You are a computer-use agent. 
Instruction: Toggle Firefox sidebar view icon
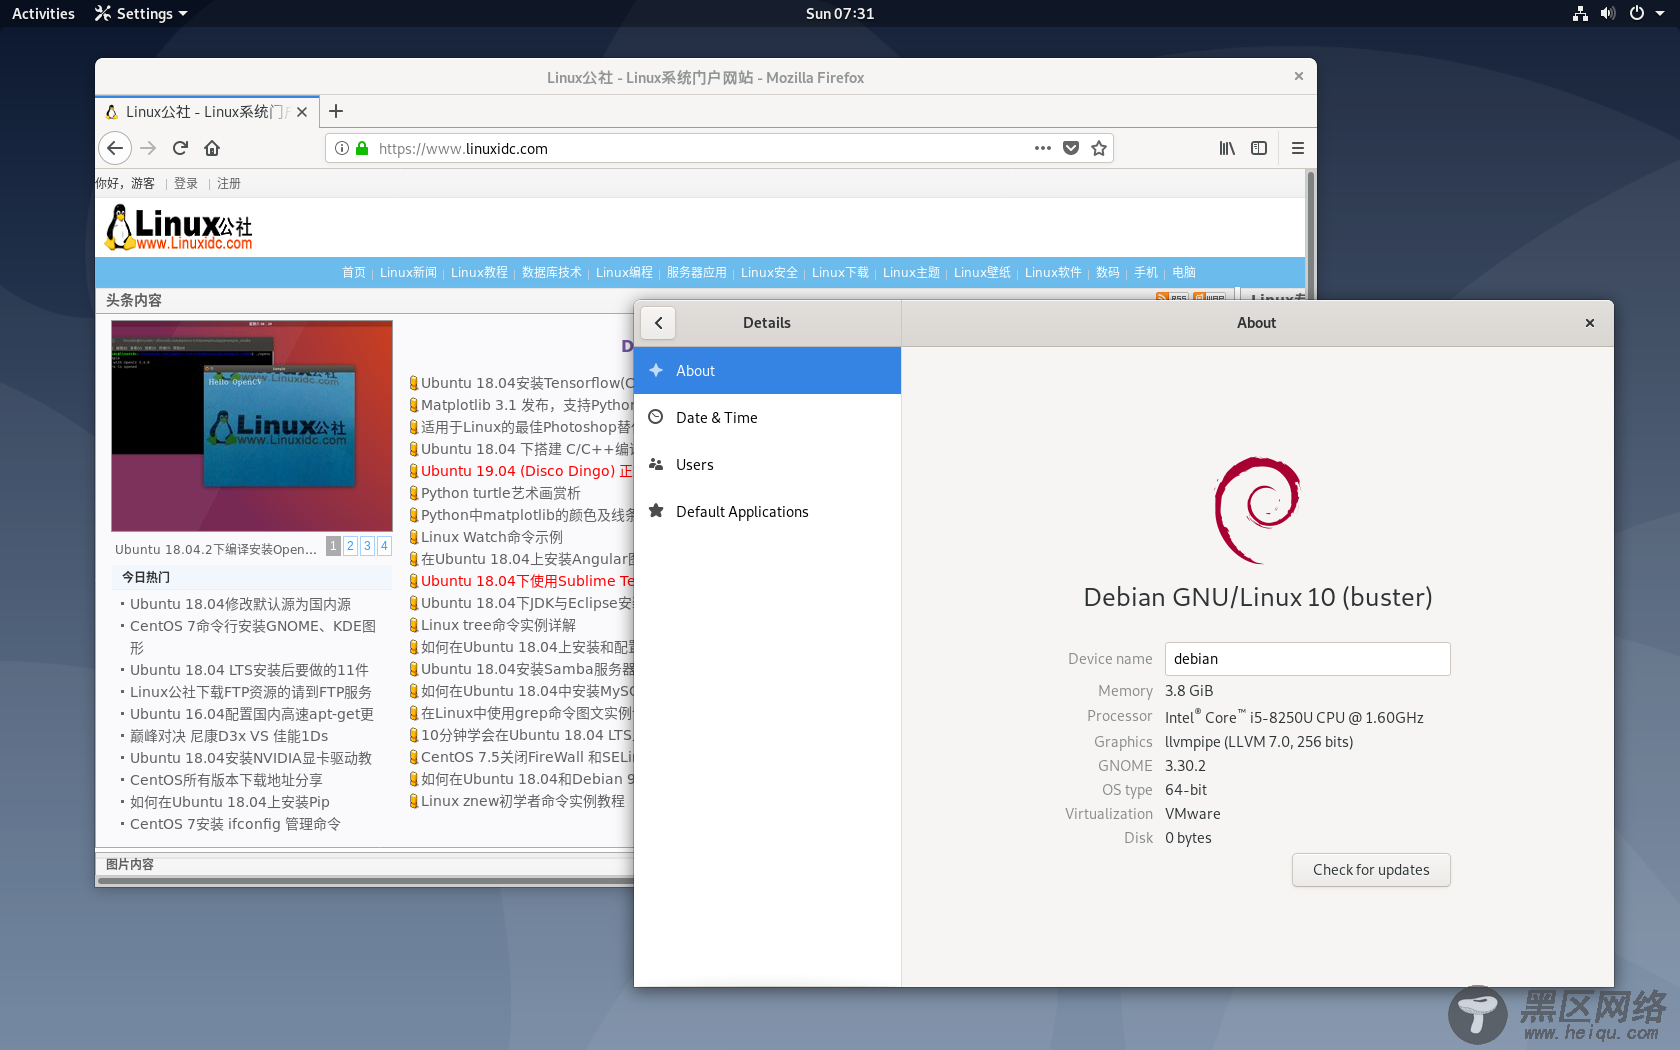click(x=1259, y=148)
